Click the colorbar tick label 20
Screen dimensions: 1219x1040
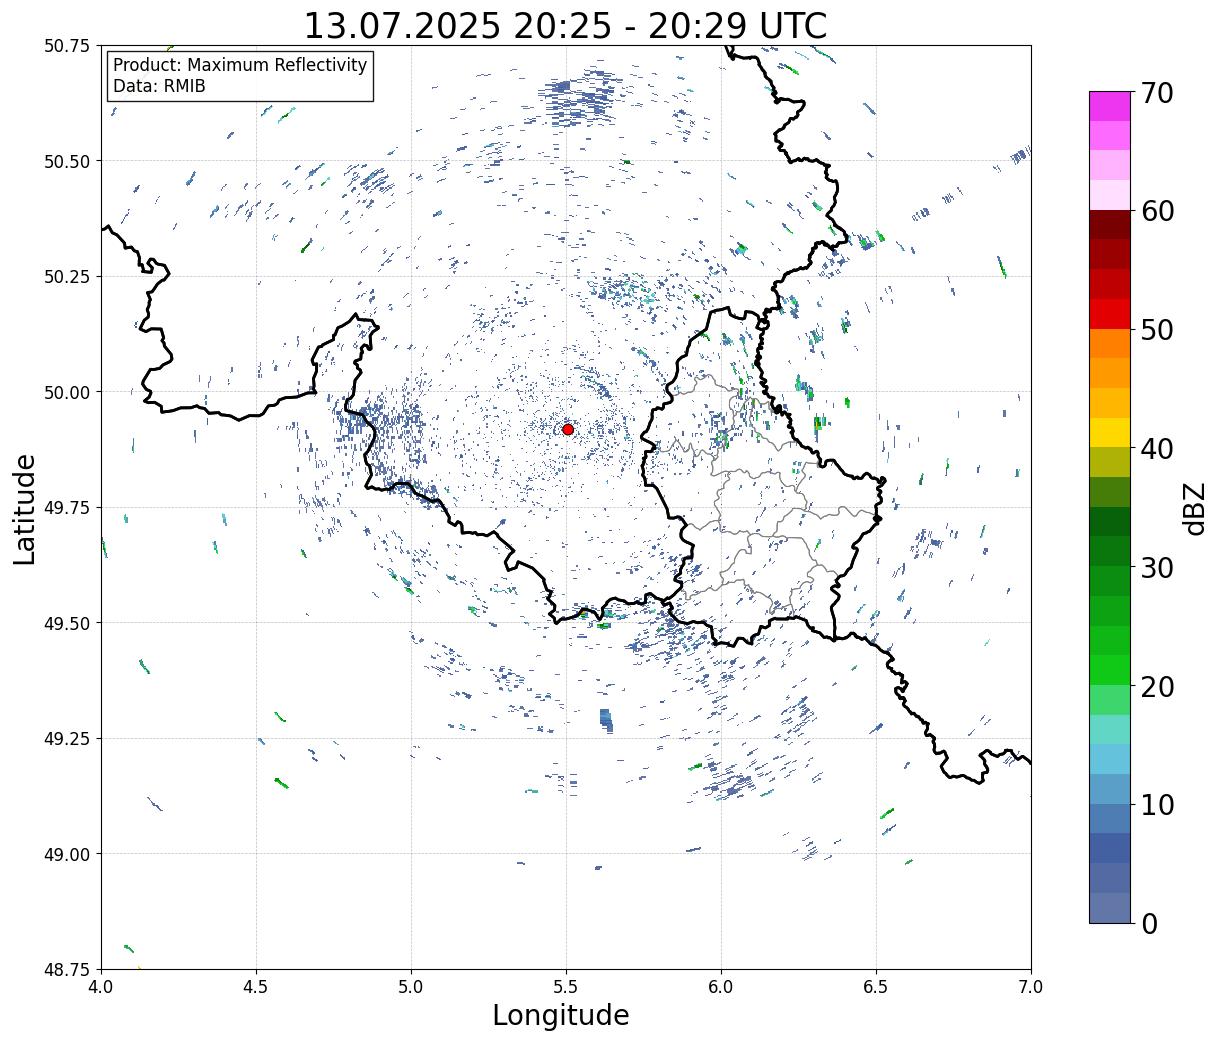tap(1157, 687)
